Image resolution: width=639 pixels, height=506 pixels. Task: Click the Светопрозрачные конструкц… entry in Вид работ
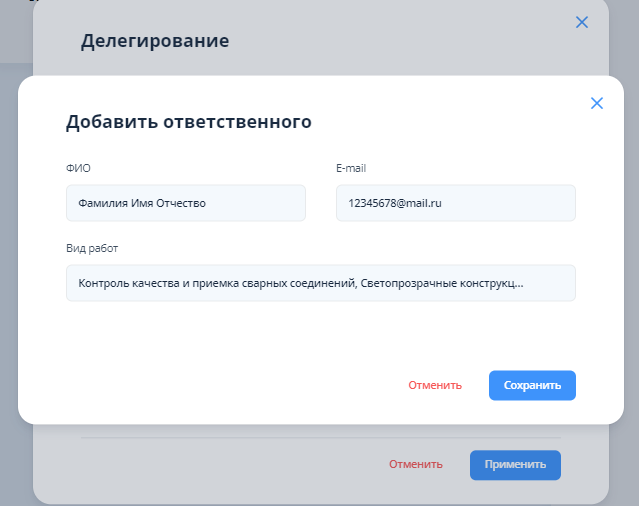pyautogui.click(x=442, y=283)
